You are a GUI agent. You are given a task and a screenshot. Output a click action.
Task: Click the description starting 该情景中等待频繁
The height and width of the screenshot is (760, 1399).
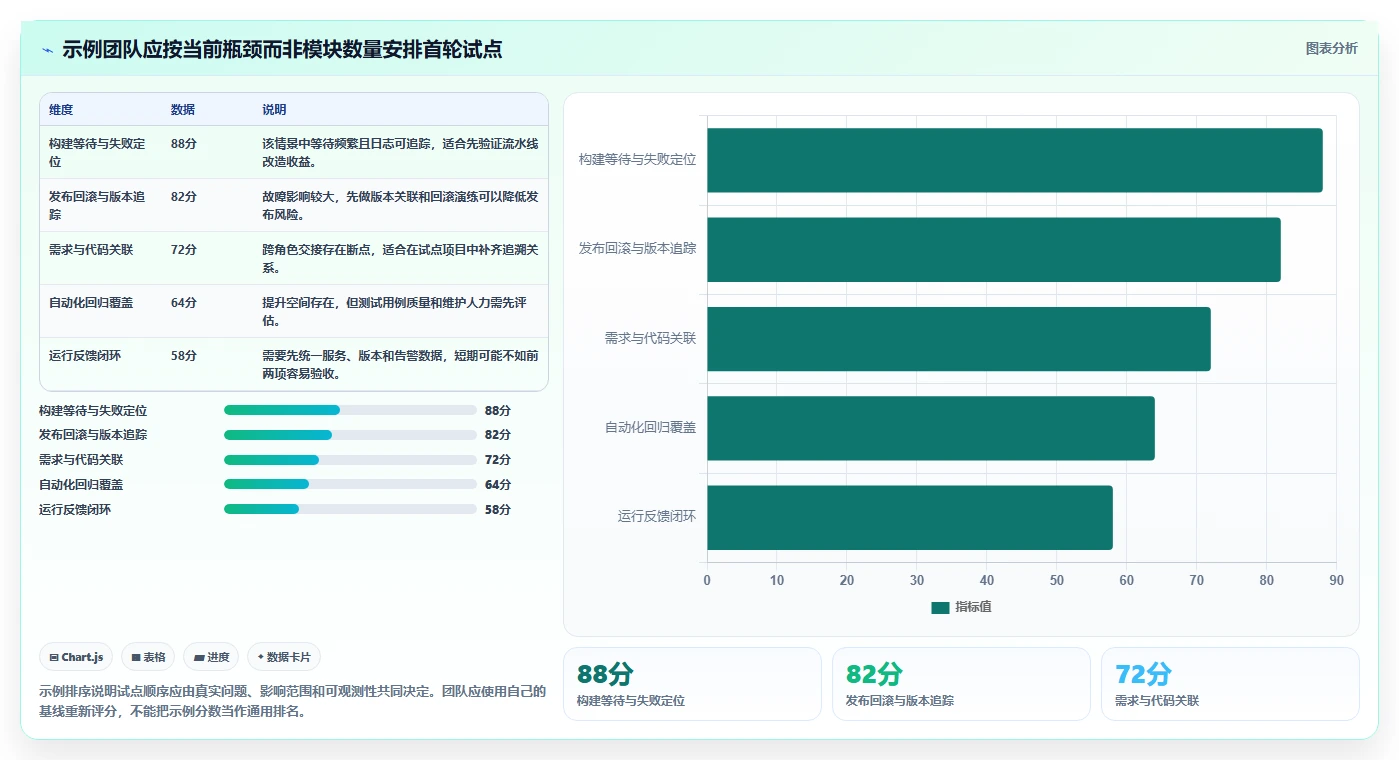click(400, 153)
